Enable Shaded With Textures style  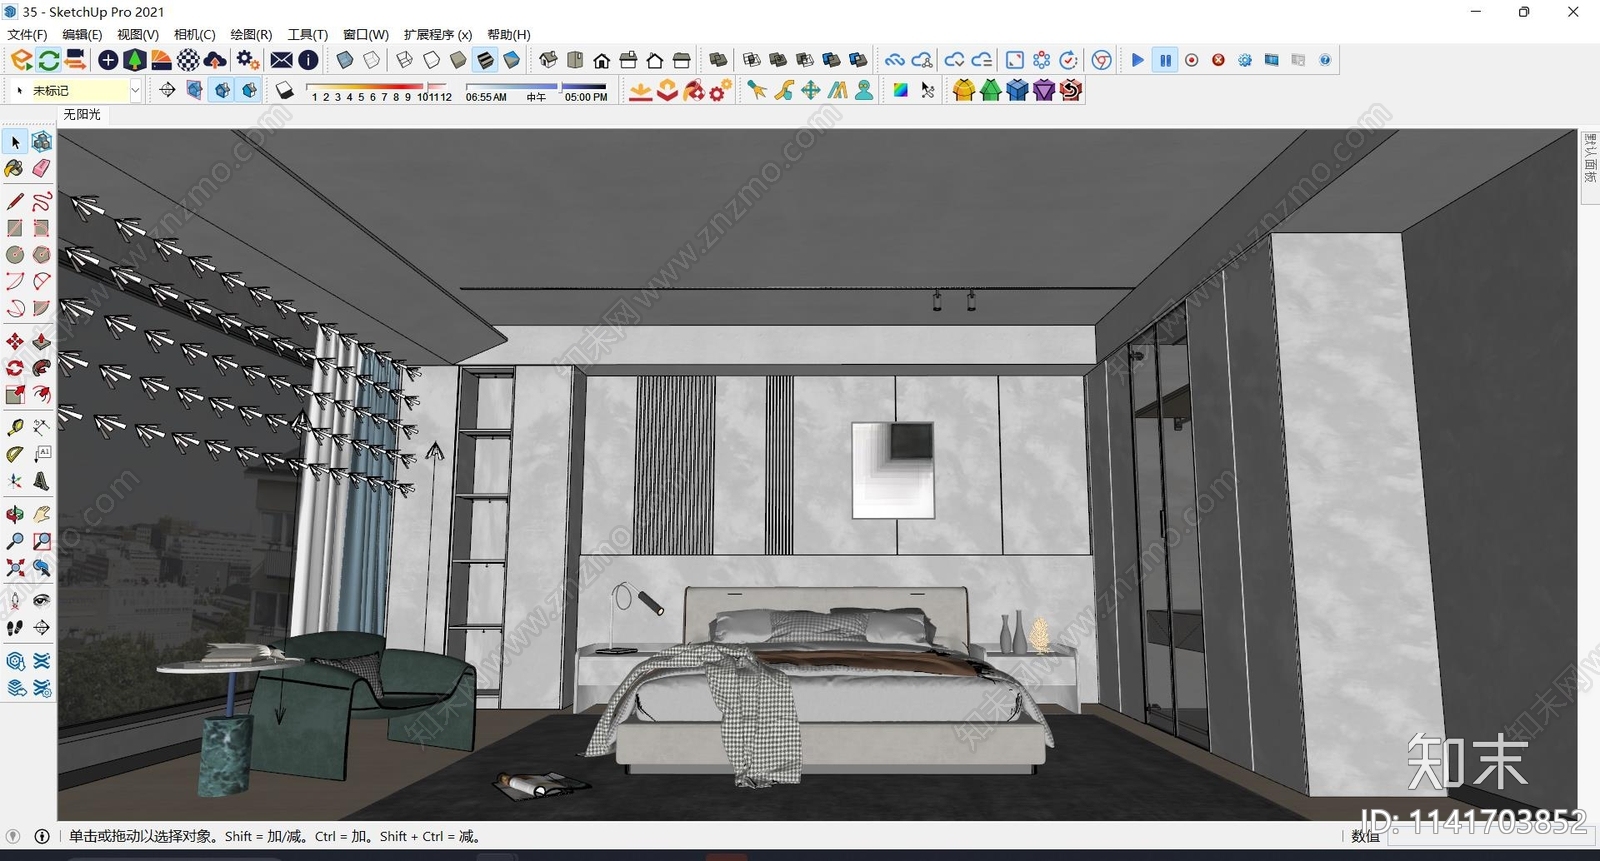(485, 60)
